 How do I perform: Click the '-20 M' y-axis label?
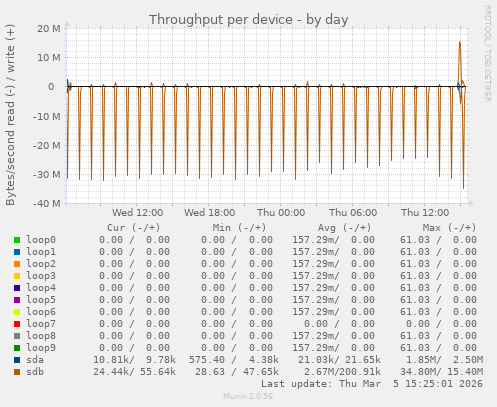tap(47, 145)
